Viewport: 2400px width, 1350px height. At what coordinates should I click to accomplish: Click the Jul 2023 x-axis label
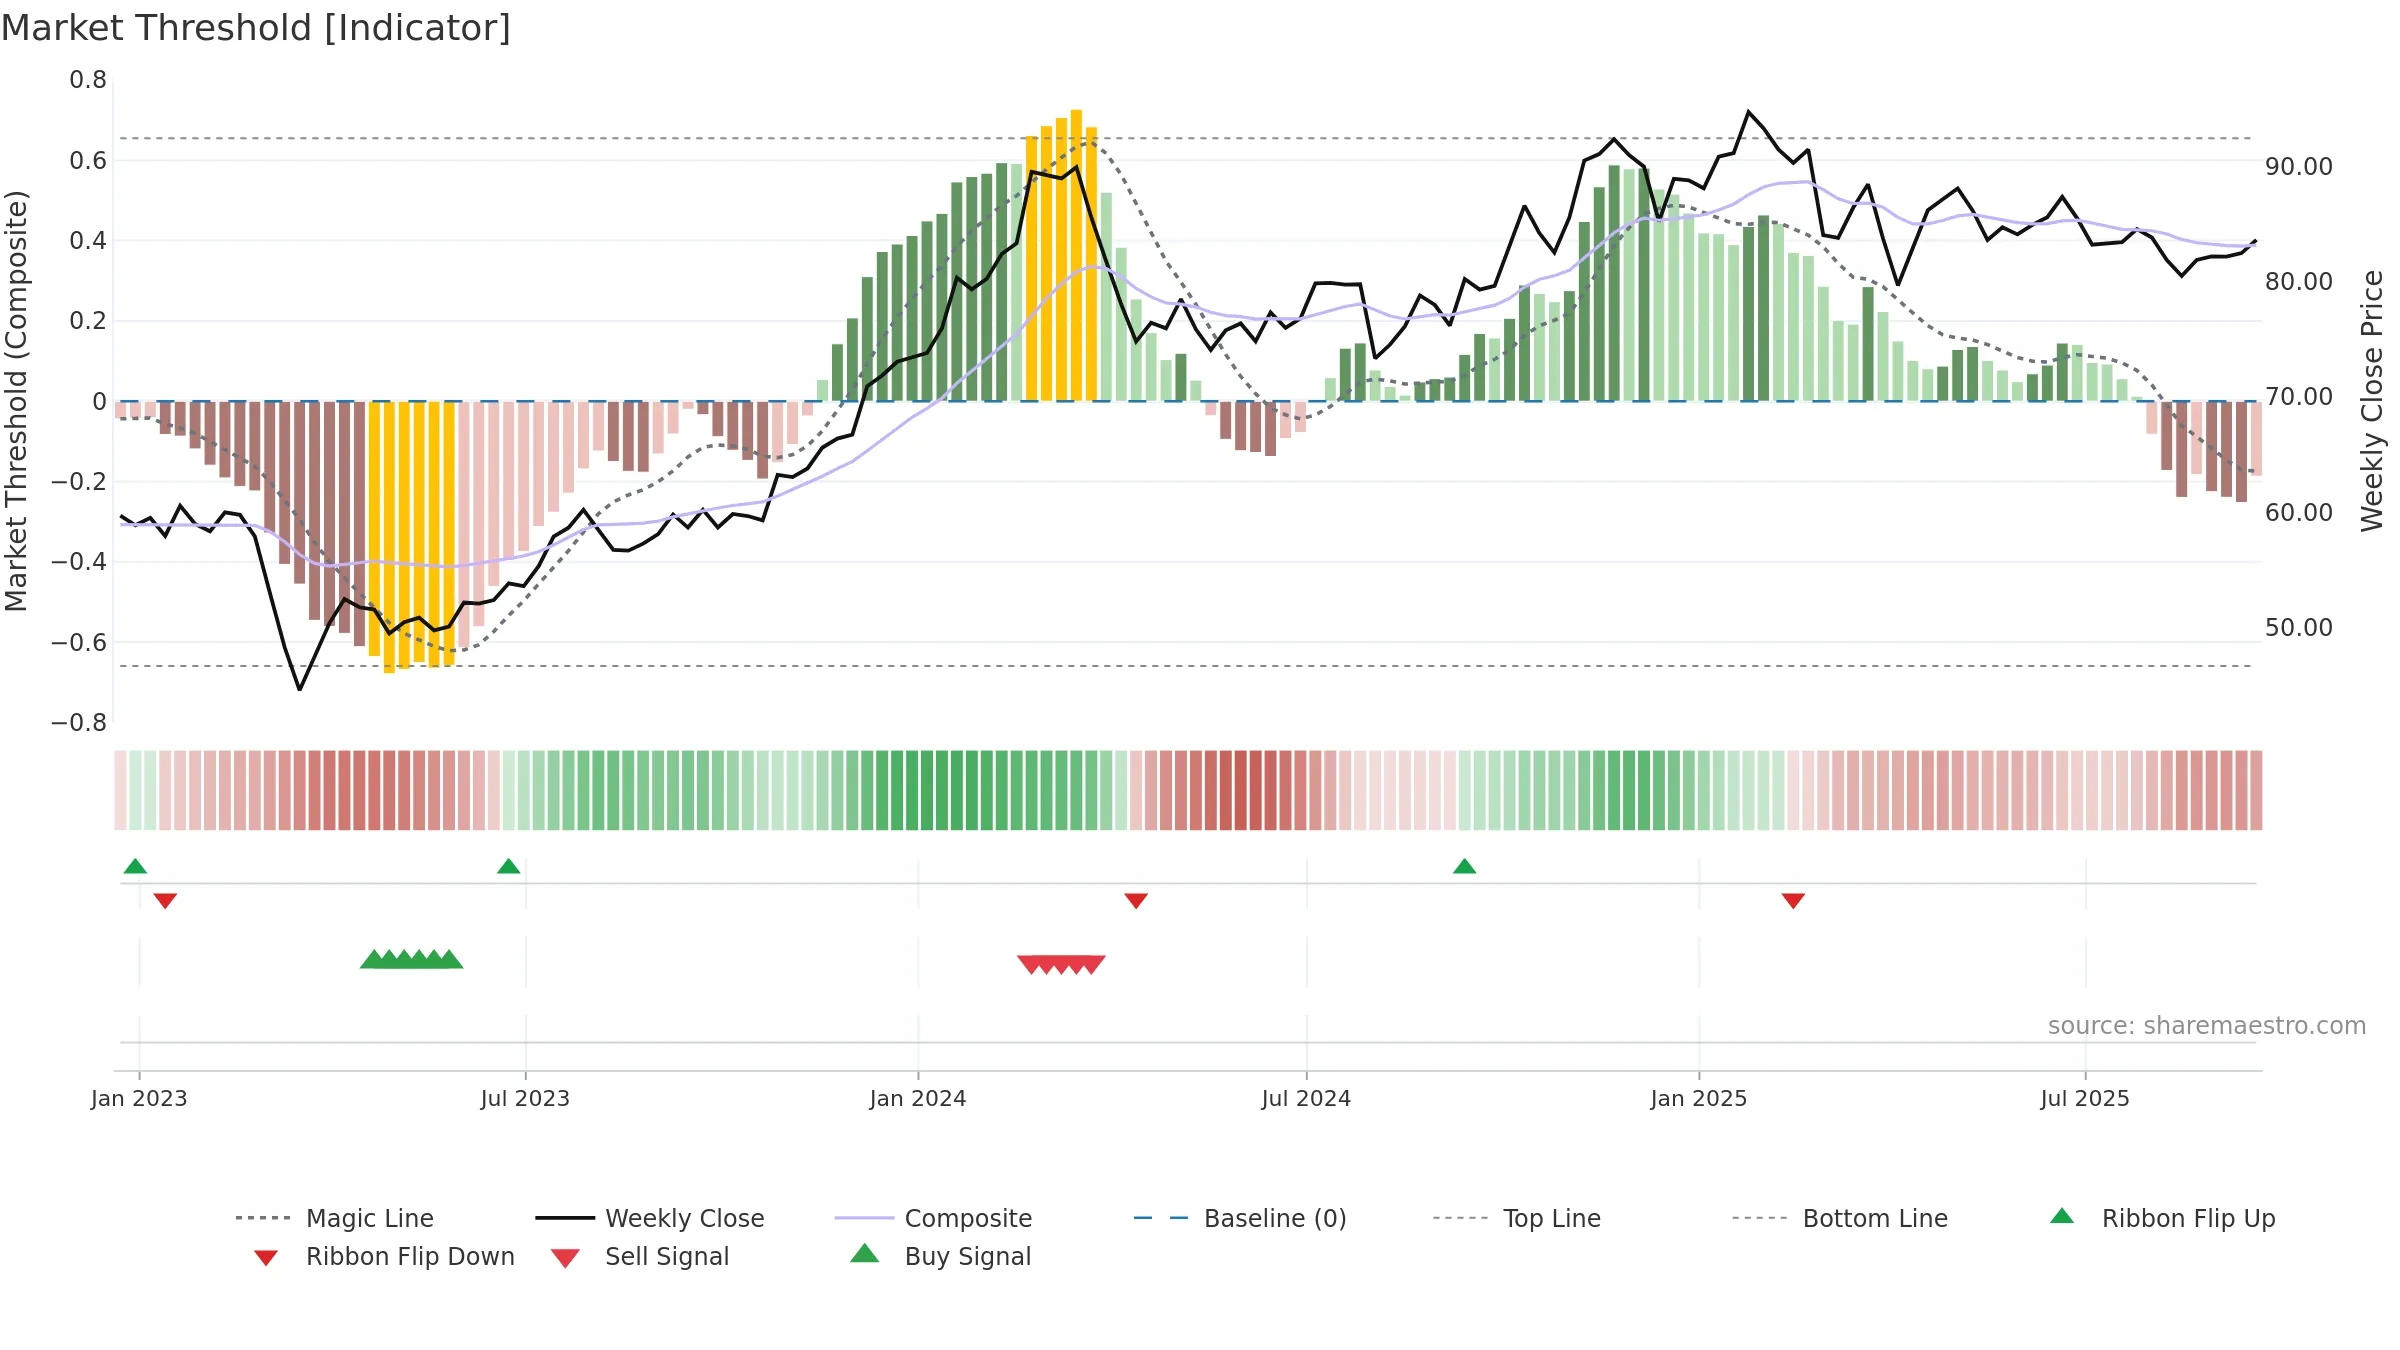tap(525, 1098)
